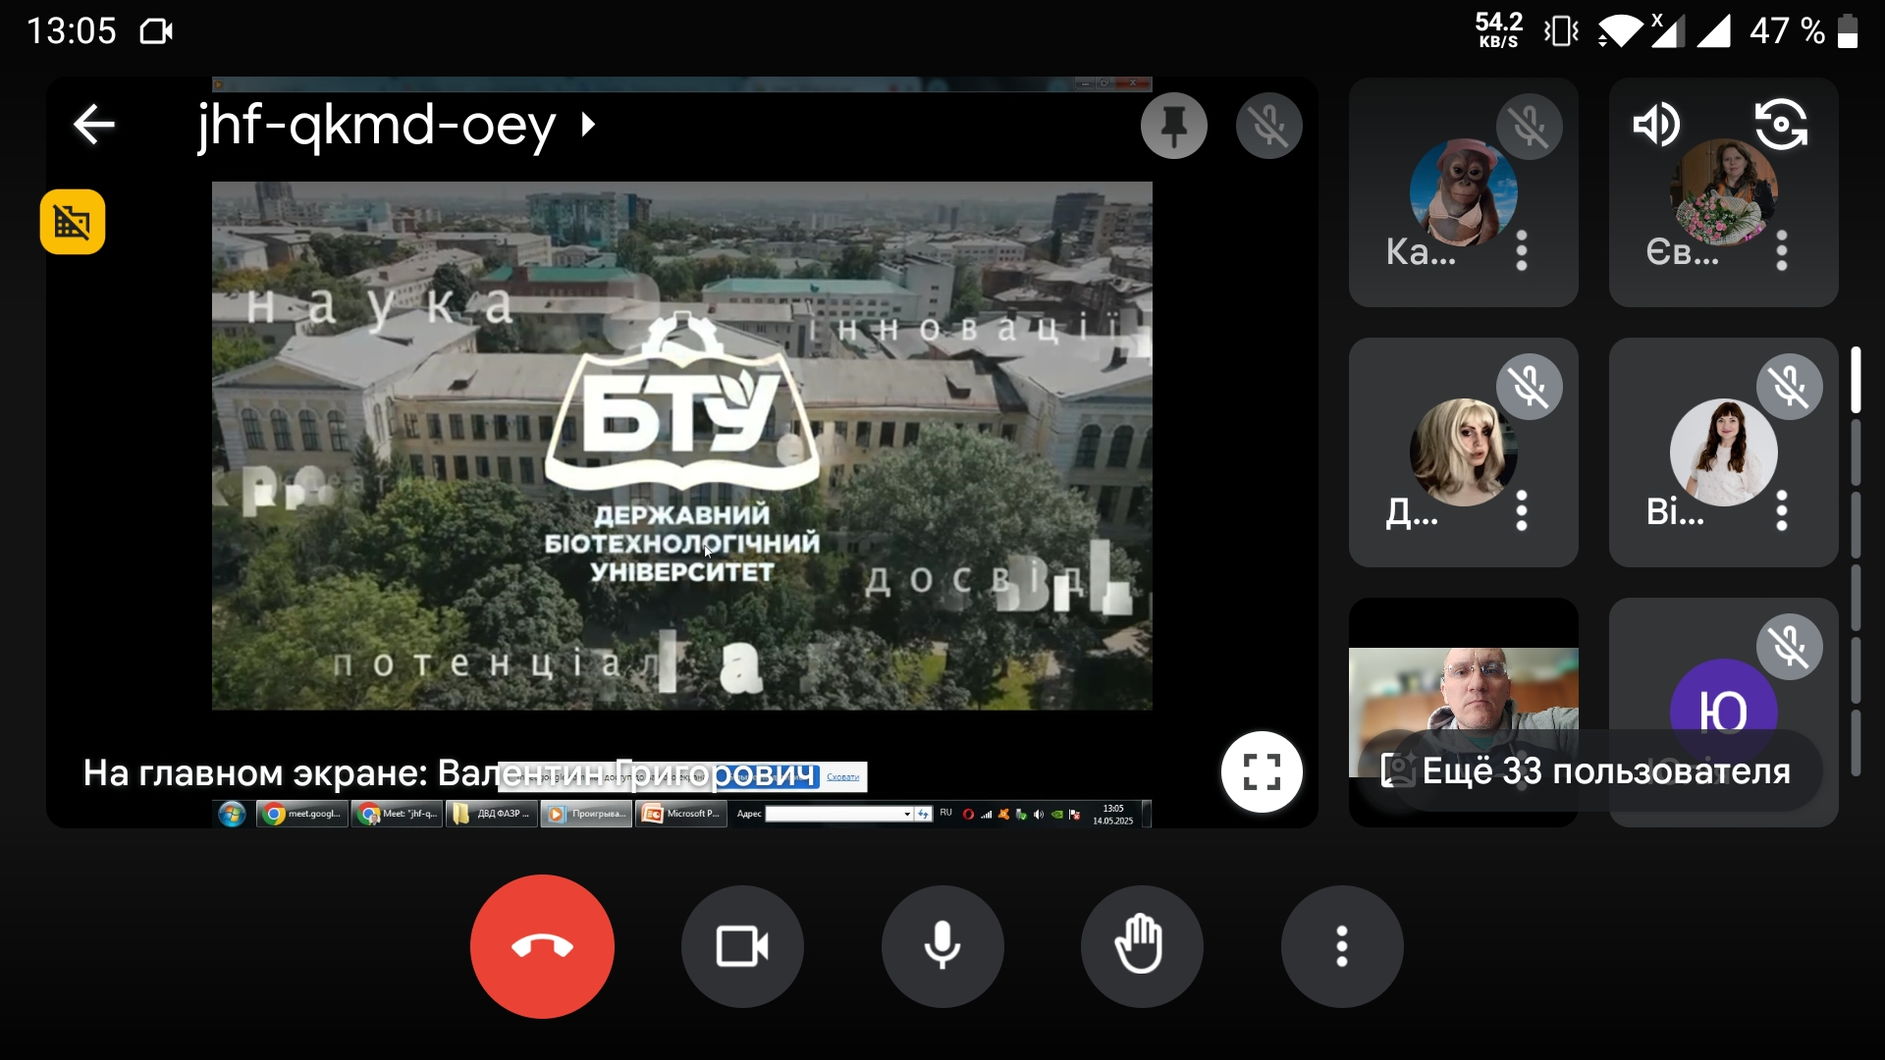Flip the camera with the switch-camera icon
Screen dimensions: 1885x1060
[x=1782, y=125]
